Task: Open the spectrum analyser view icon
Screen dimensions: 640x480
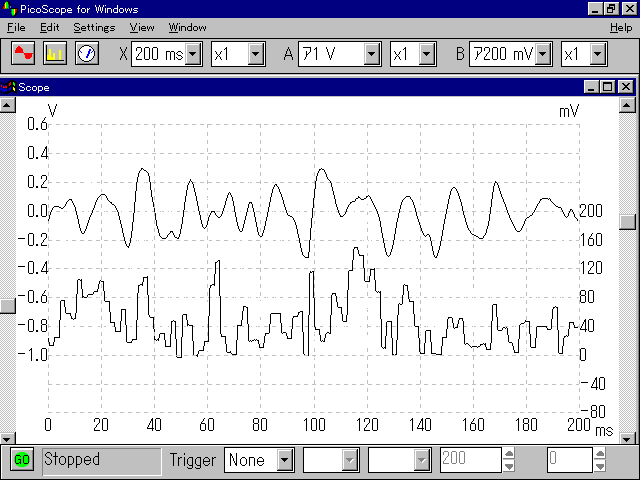Action: (55, 53)
